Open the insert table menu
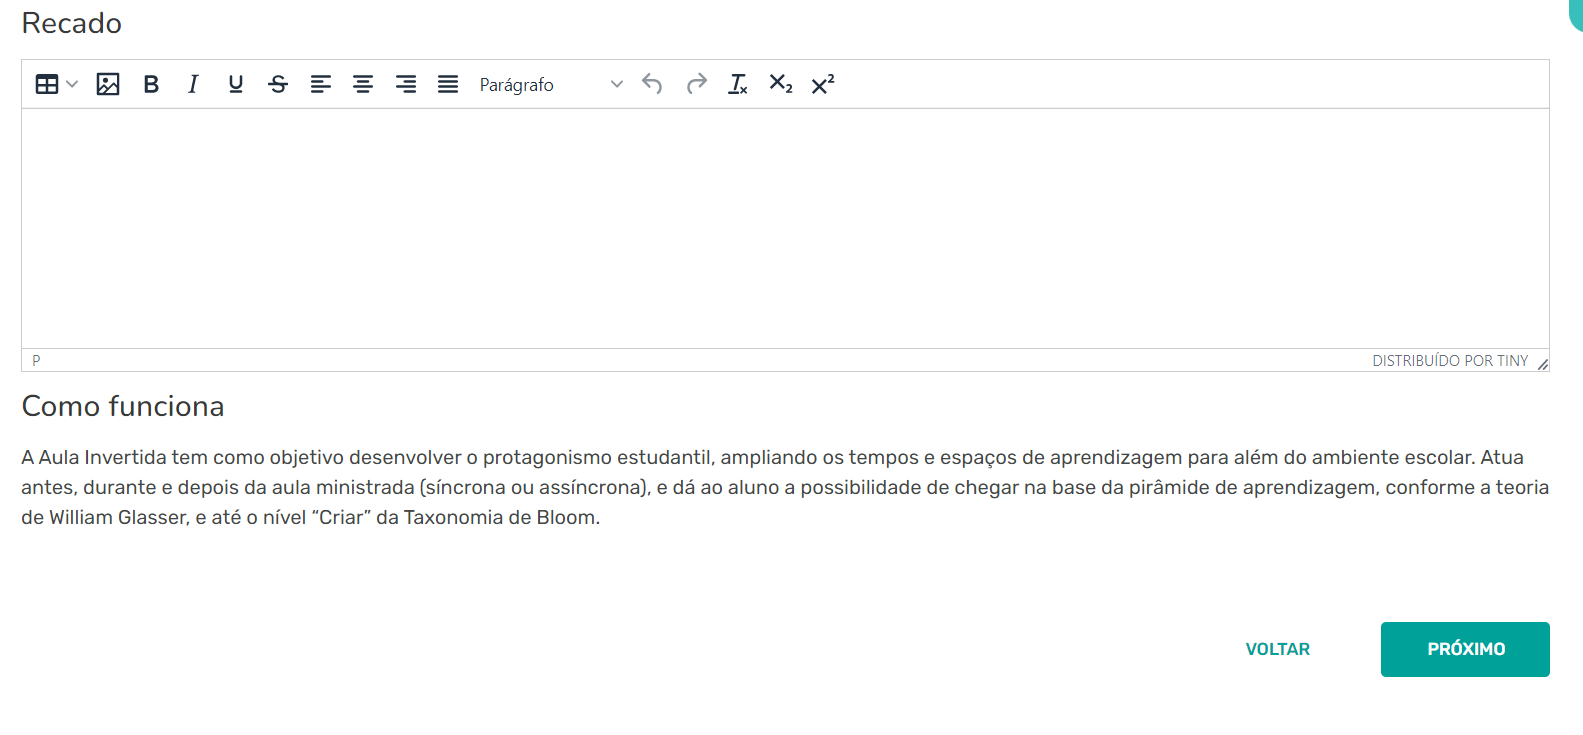The image size is (1583, 735). point(56,84)
